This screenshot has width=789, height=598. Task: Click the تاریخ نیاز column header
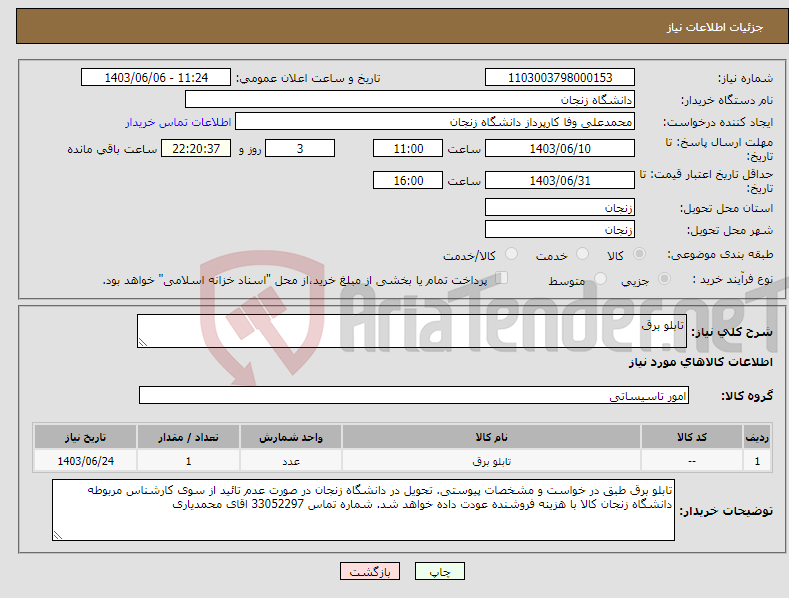86,437
